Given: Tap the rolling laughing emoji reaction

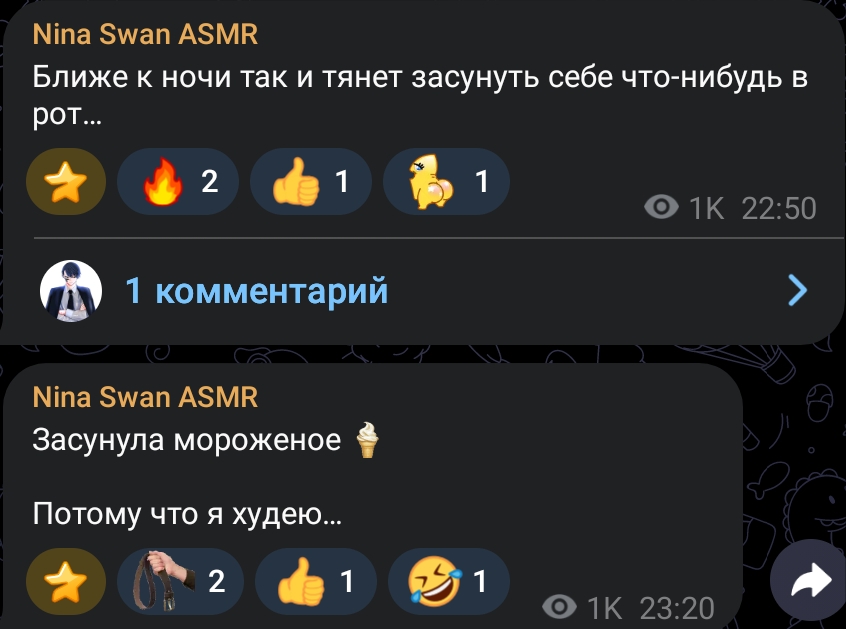Looking at the screenshot, I should pos(449,582).
